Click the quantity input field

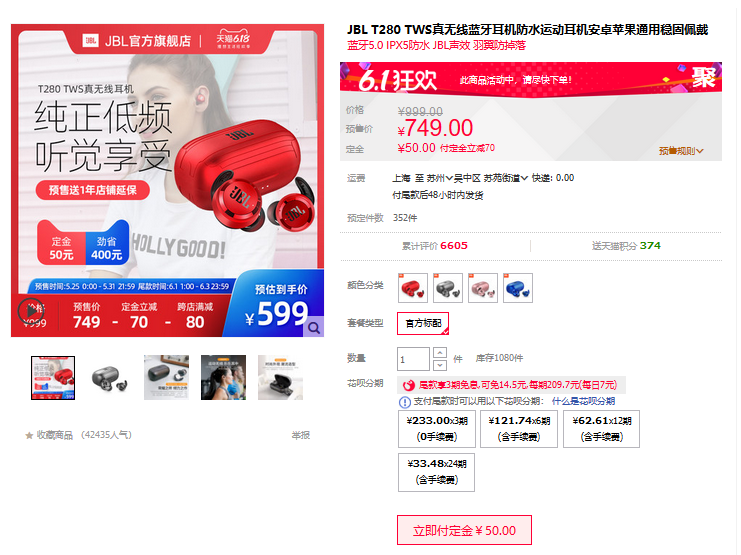[413, 359]
